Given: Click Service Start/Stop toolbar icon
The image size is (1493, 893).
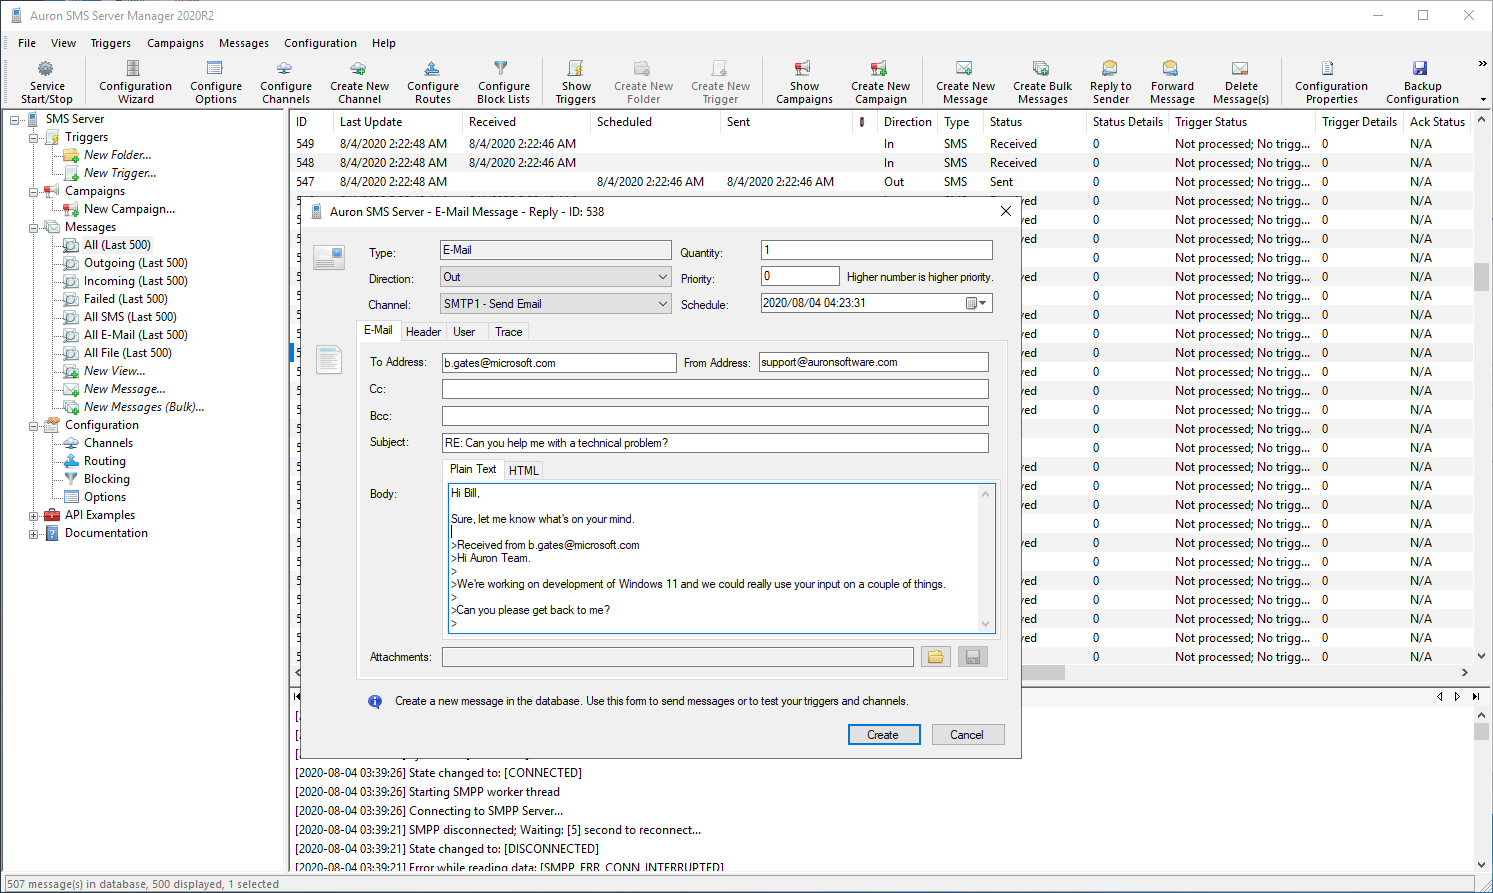Looking at the screenshot, I should click(x=46, y=69).
